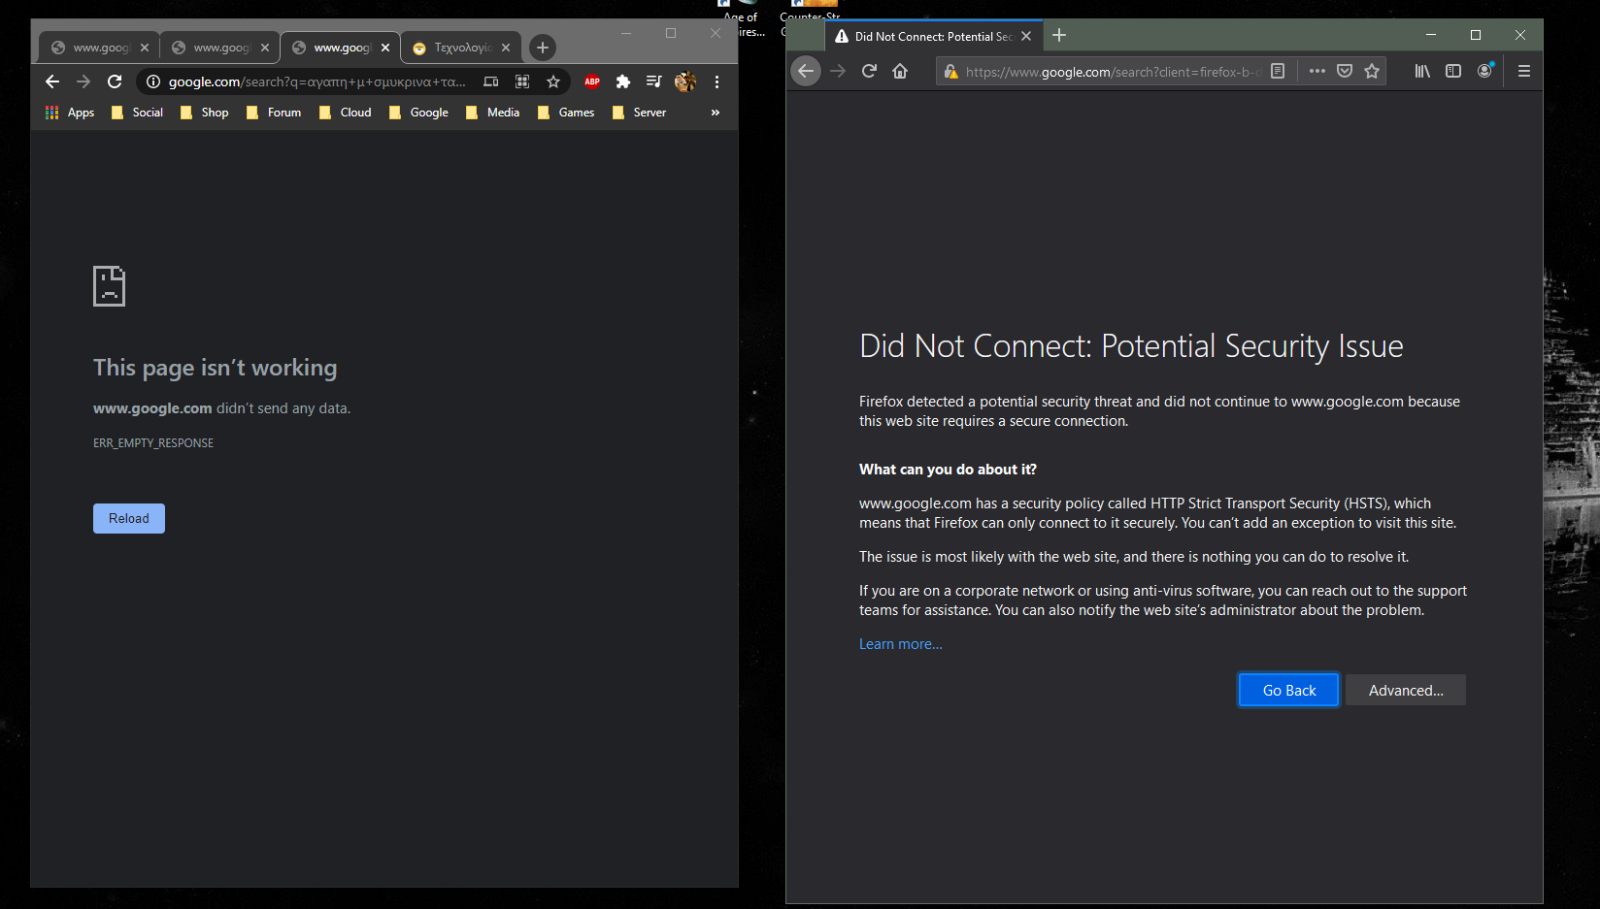This screenshot has height=909, width=1600.
Task: Go to Firefox home page
Action: 900,71
